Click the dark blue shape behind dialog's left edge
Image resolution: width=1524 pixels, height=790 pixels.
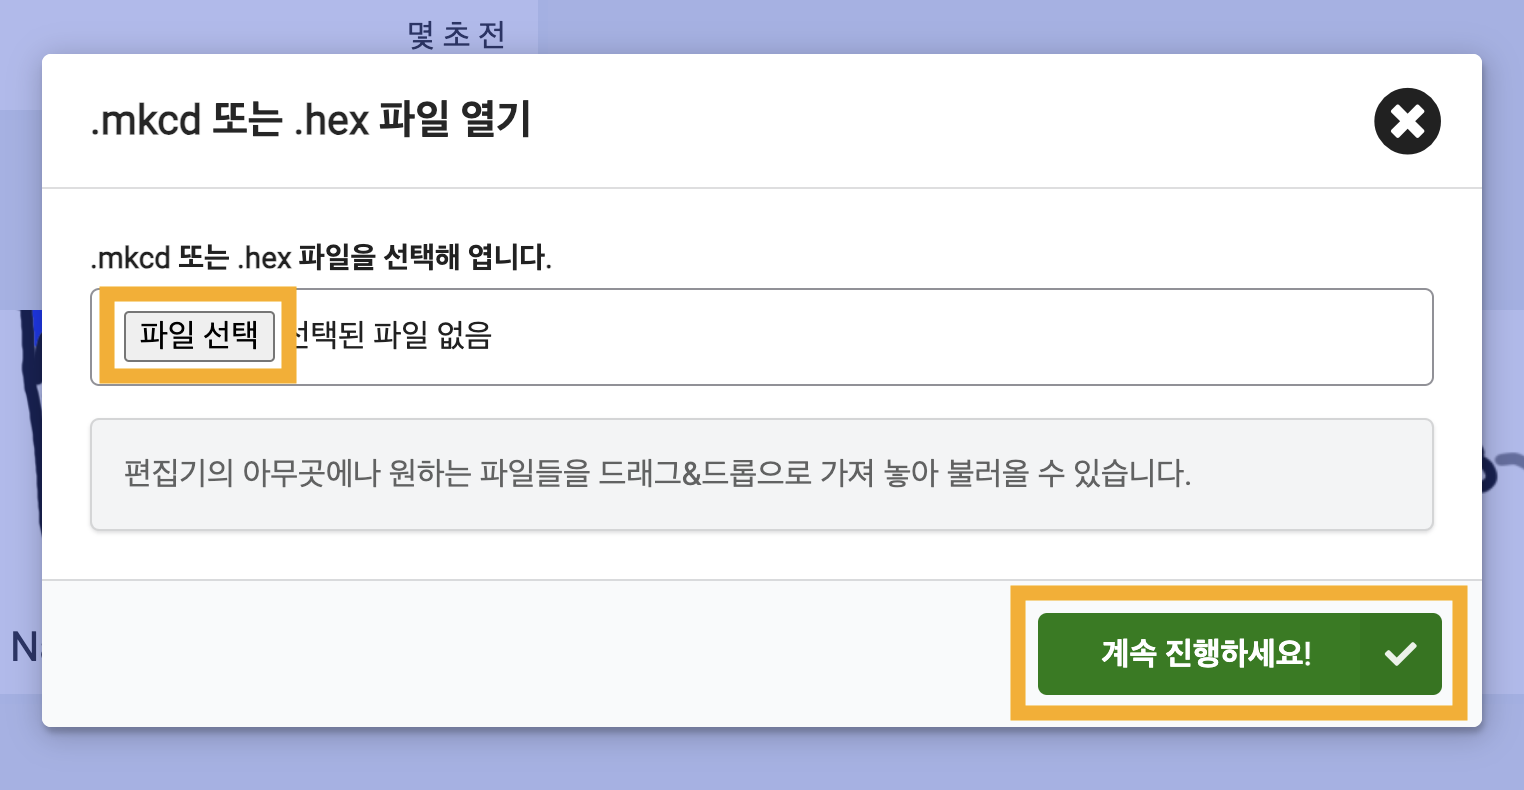(x=32, y=420)
